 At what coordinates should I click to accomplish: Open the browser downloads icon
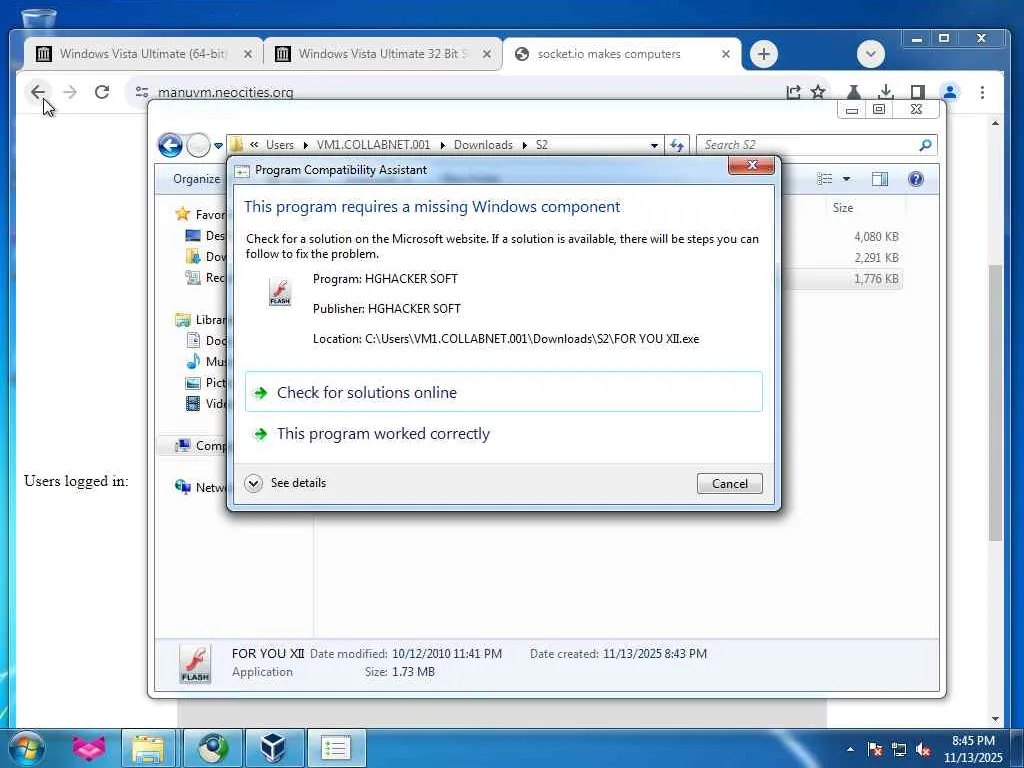pos(886,92)
